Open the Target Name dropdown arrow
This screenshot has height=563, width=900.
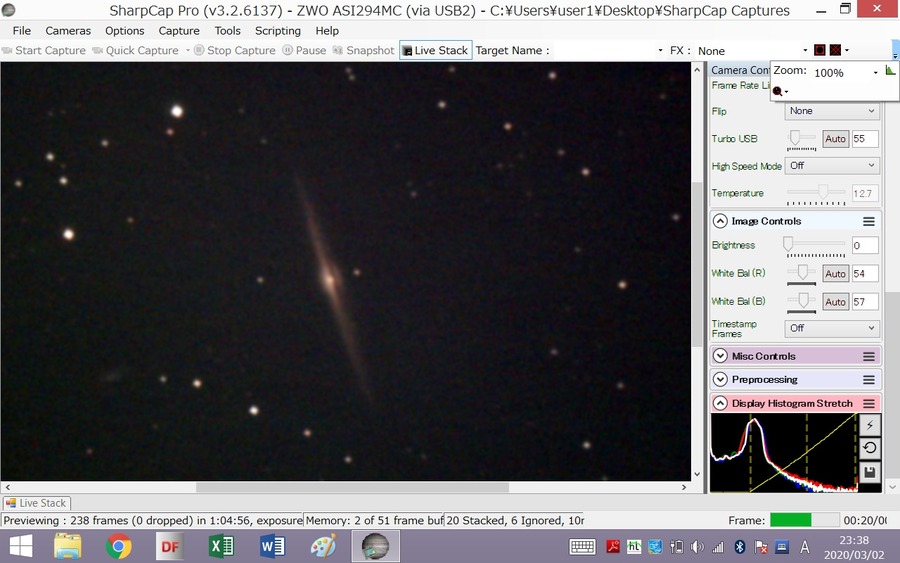pos(660,51)
